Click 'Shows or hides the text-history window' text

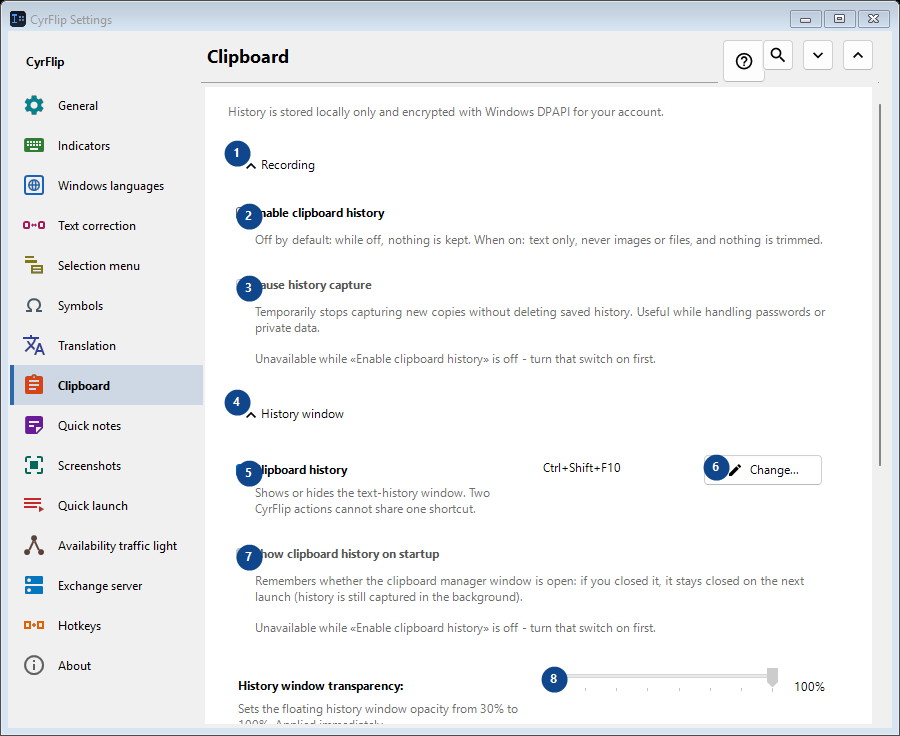[373, 501]
